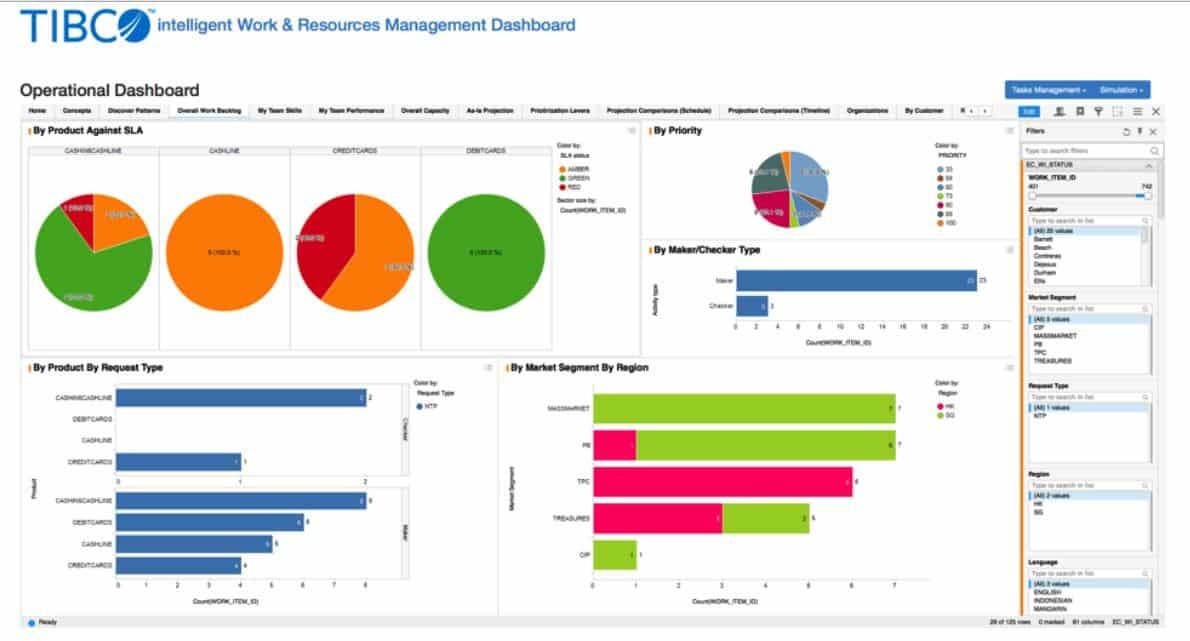Collapse the EC_WI_STATUS filter group
The width and height of the screenshot is (1190, 641).
1149,165
